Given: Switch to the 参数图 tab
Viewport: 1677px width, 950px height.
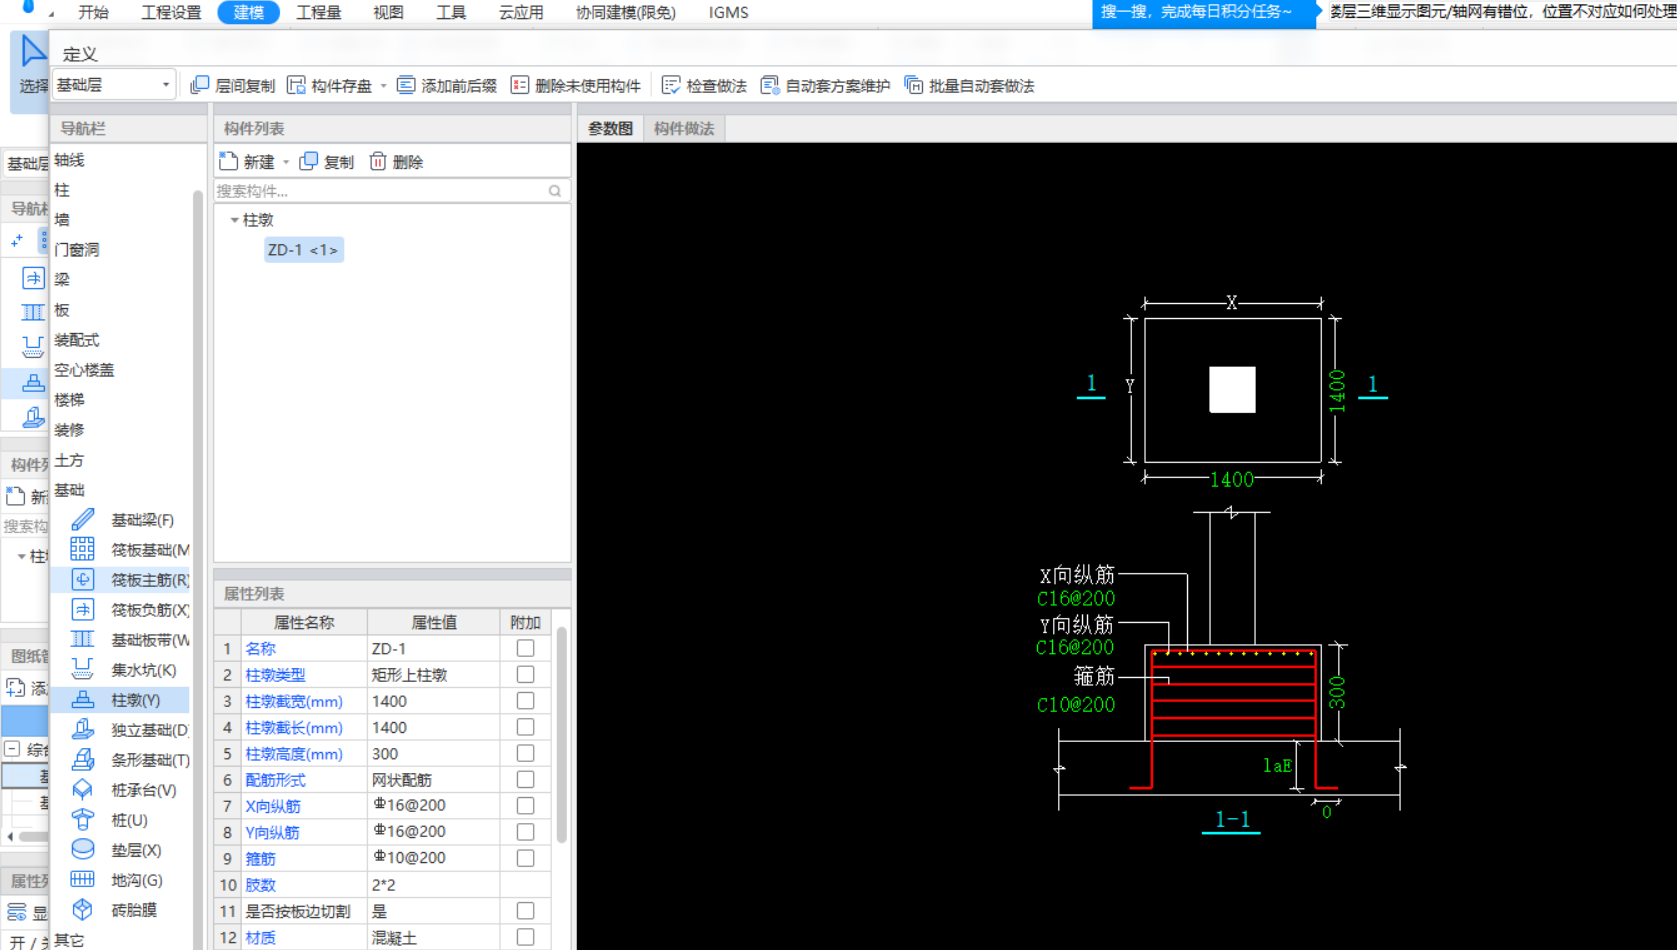Looking at the screenshot, I should (x=610, y=128).
